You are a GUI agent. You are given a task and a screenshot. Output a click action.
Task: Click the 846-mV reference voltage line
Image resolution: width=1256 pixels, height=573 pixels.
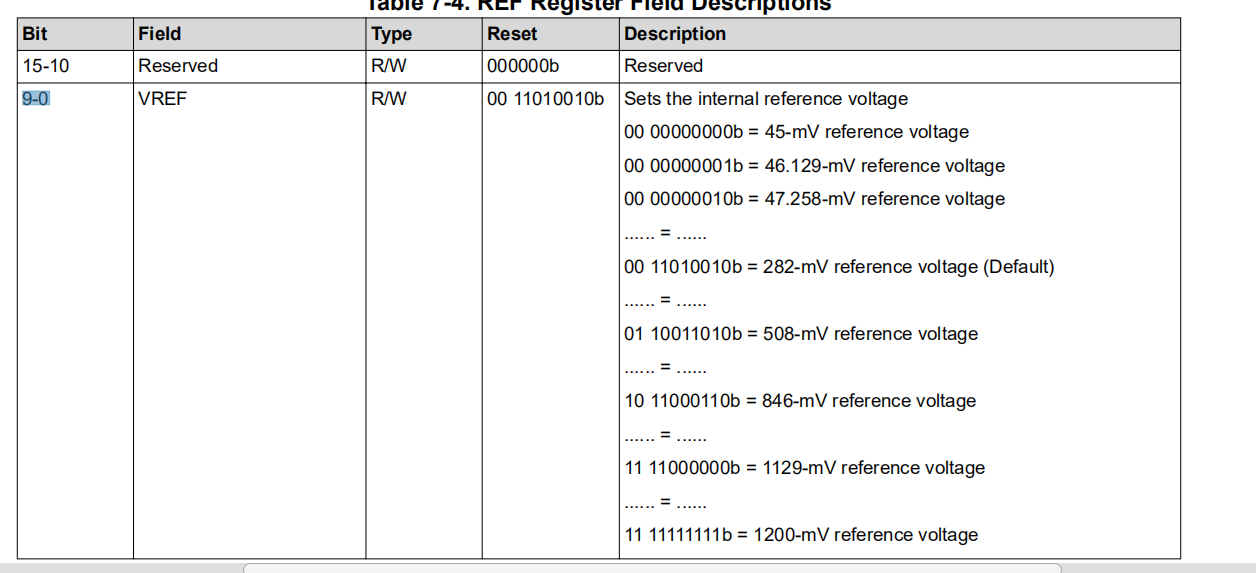800,401
